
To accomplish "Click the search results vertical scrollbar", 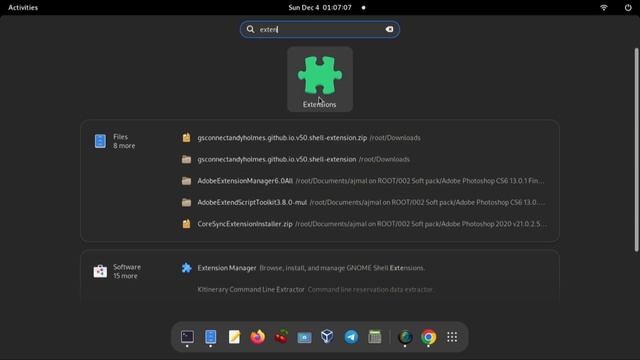I will [x=636, y=150].
